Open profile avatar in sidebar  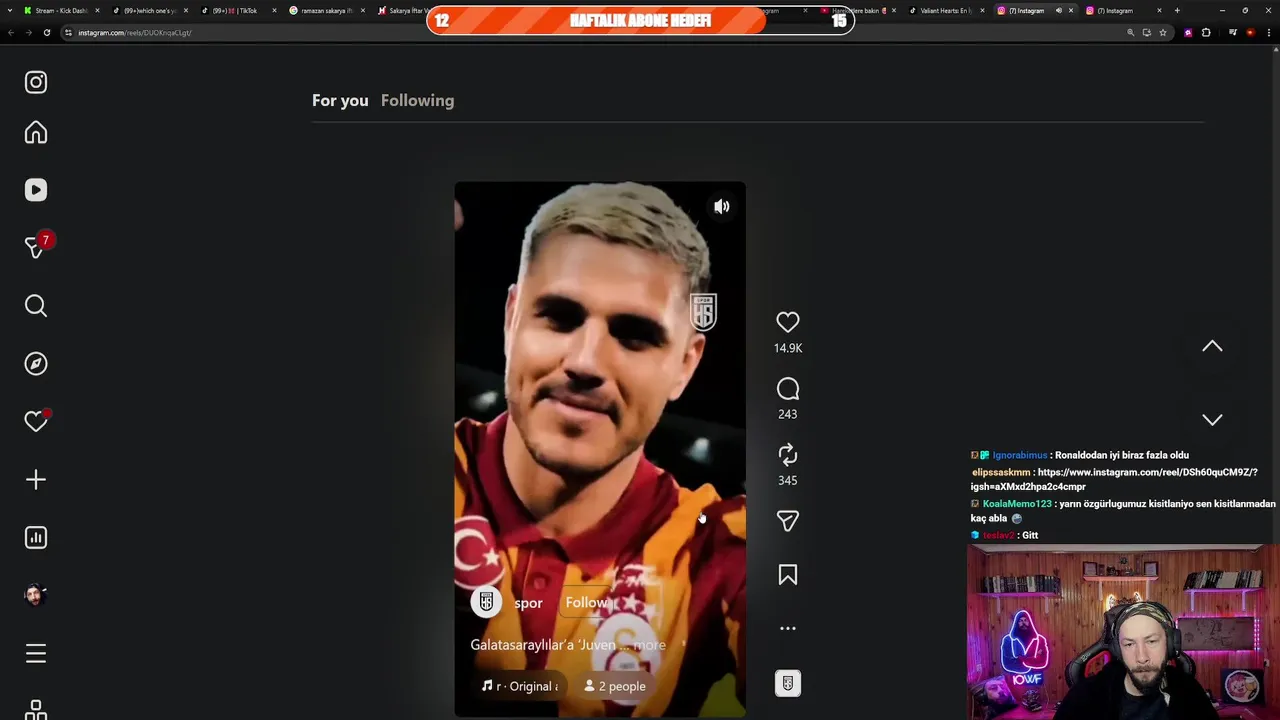click(36, 595)
